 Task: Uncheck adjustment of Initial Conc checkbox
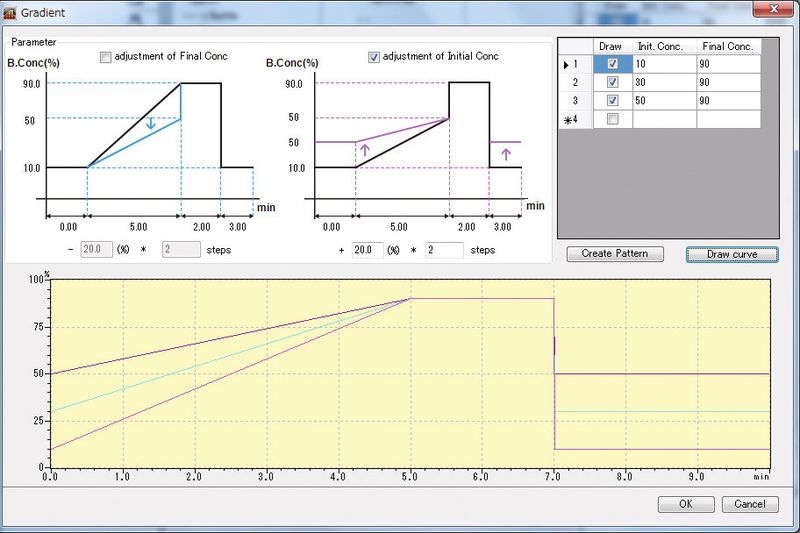pos(374,57)
